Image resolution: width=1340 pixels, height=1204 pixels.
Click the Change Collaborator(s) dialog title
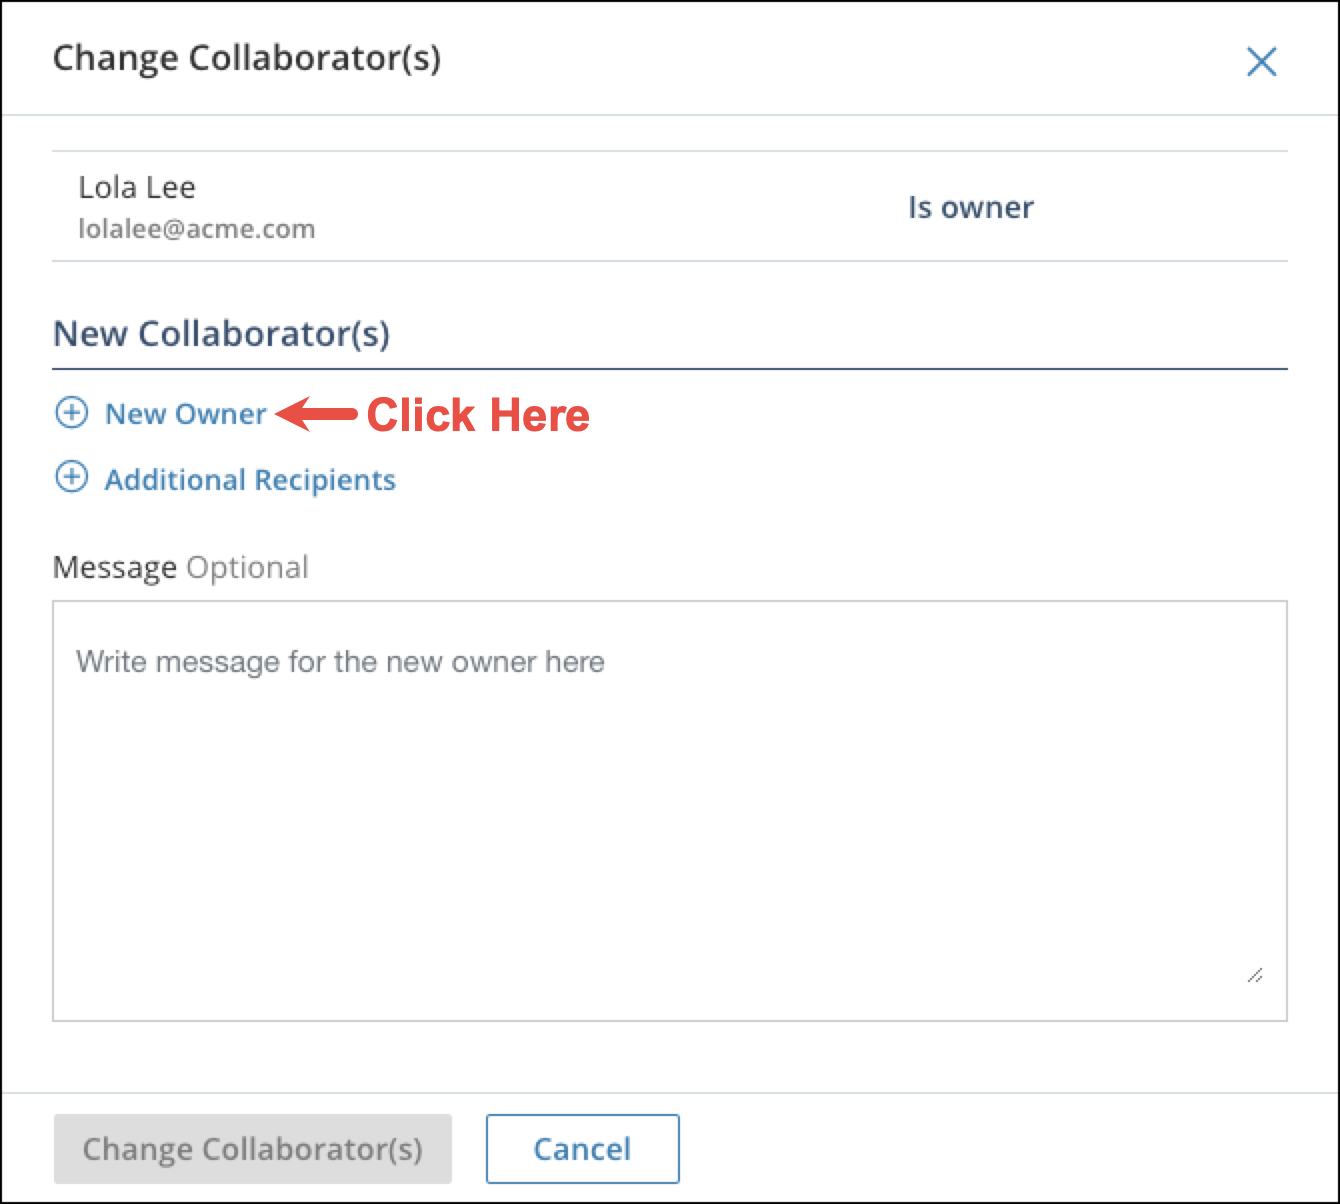coord(247,58)
